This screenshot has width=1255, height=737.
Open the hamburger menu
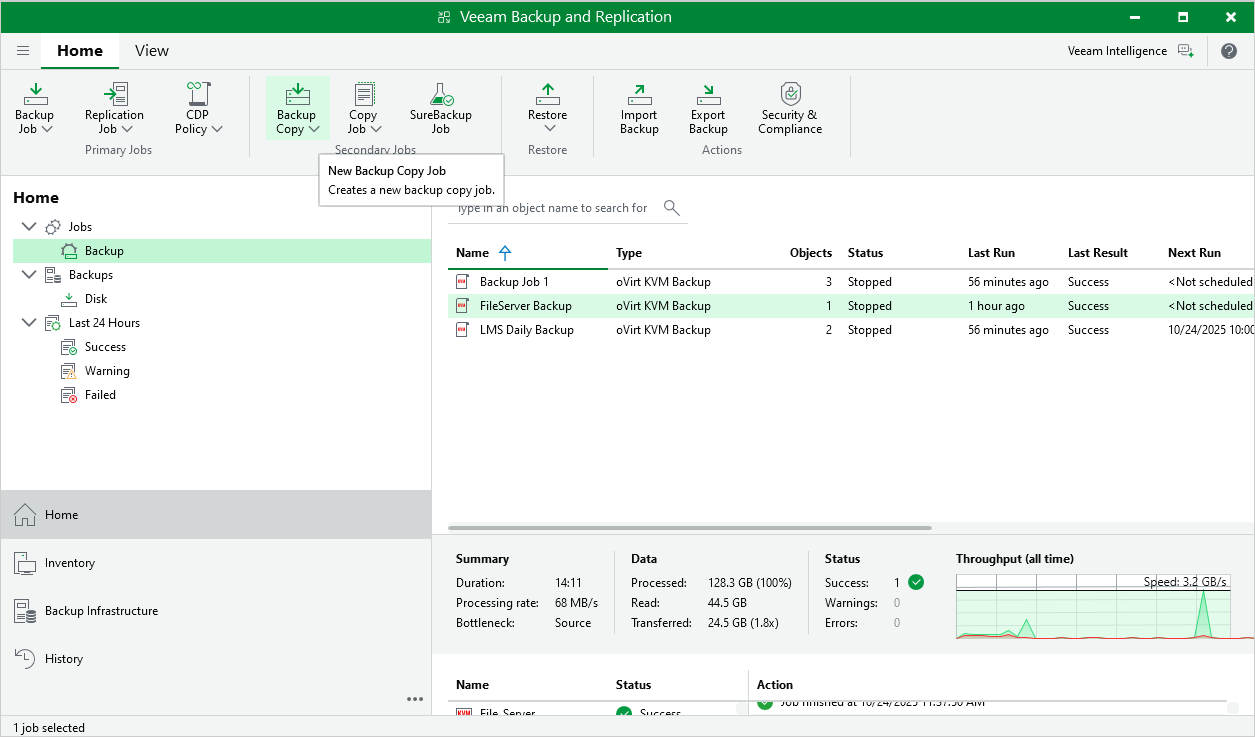click(x=22, y=50)
